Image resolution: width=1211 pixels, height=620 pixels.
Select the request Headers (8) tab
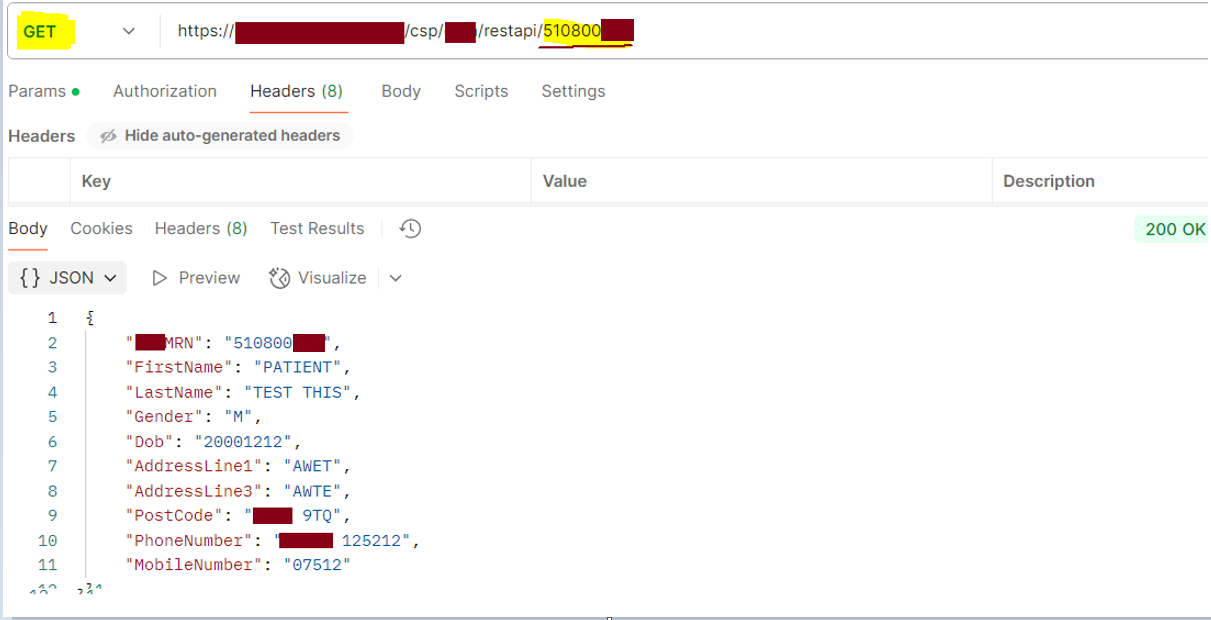[x=296, y=91]
